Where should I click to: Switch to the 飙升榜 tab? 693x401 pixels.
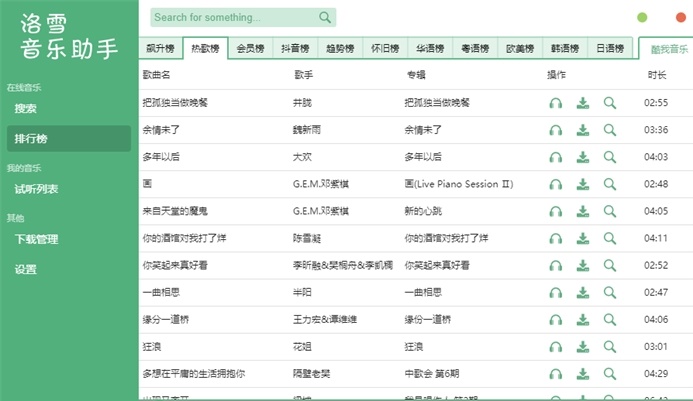[x=160, y=48]
